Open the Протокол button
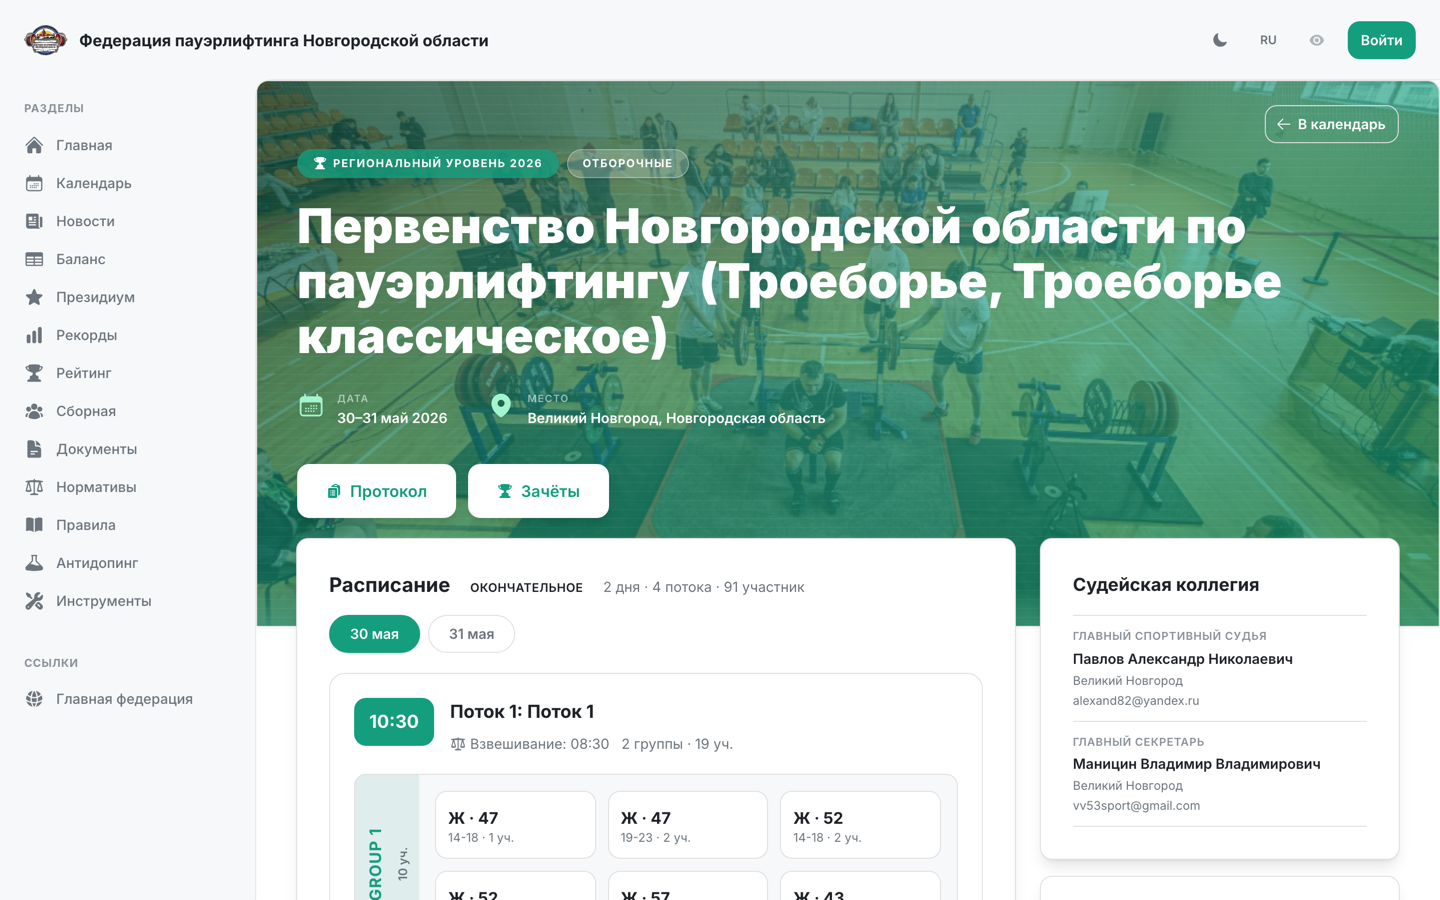 (376, 491)
